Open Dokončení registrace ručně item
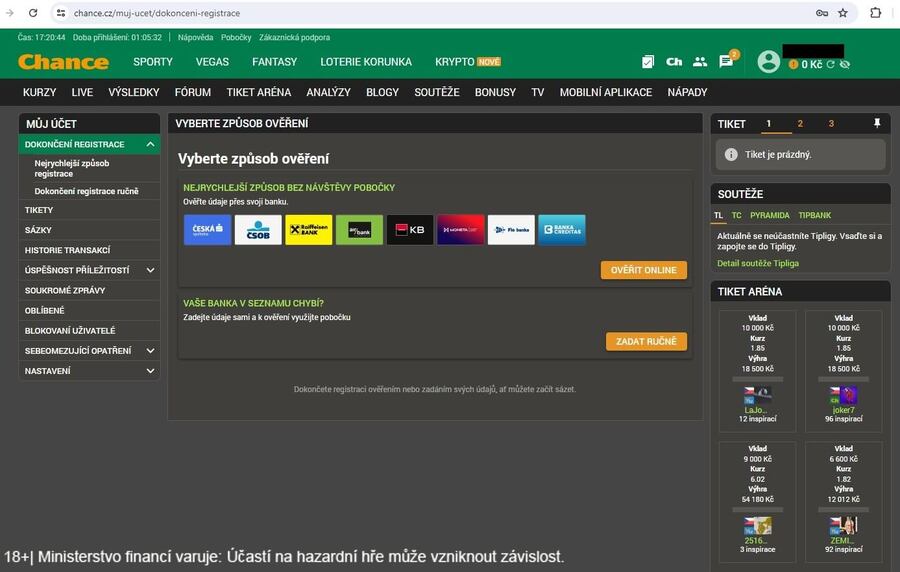Image resolution: width=900 pixels, height=572 pixels. [x=89, y=191]
